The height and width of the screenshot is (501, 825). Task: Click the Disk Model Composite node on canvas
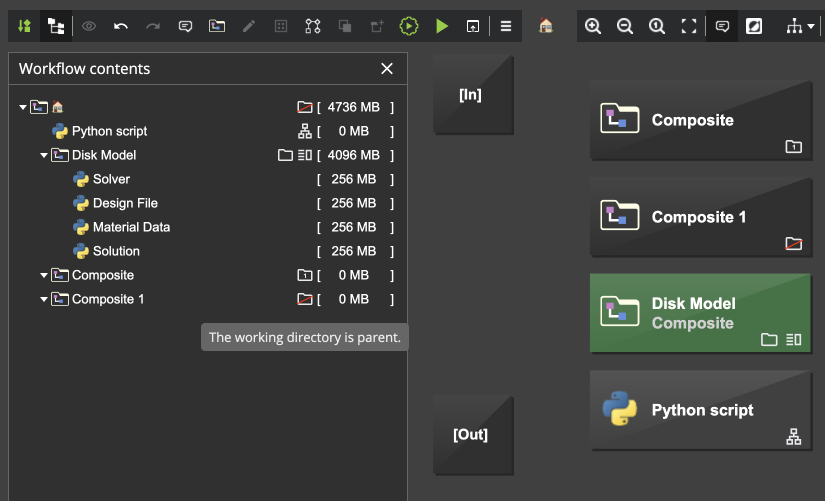coord(699,313)
